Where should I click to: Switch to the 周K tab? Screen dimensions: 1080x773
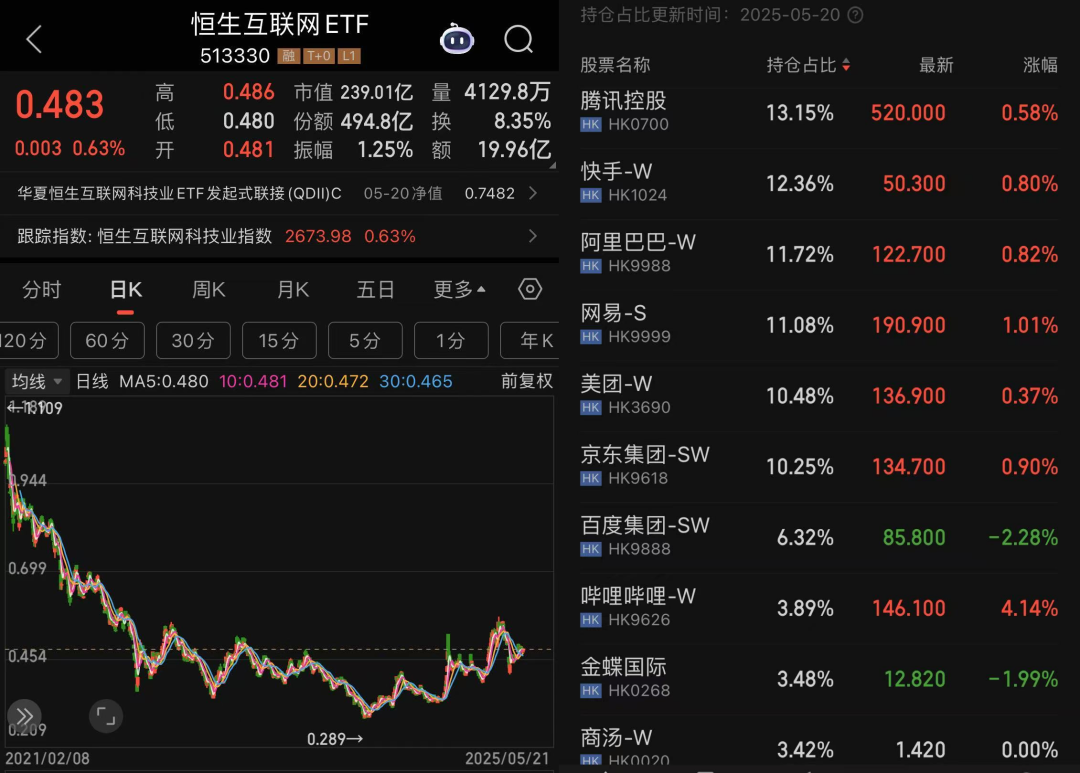(x=209, y=290)
